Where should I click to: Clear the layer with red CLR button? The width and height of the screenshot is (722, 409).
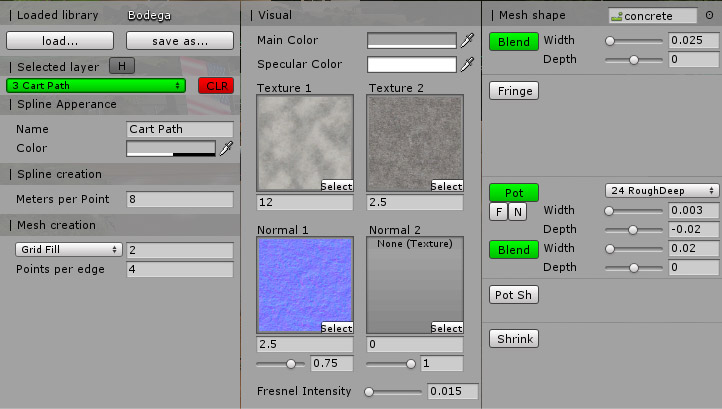coord(216,86)
